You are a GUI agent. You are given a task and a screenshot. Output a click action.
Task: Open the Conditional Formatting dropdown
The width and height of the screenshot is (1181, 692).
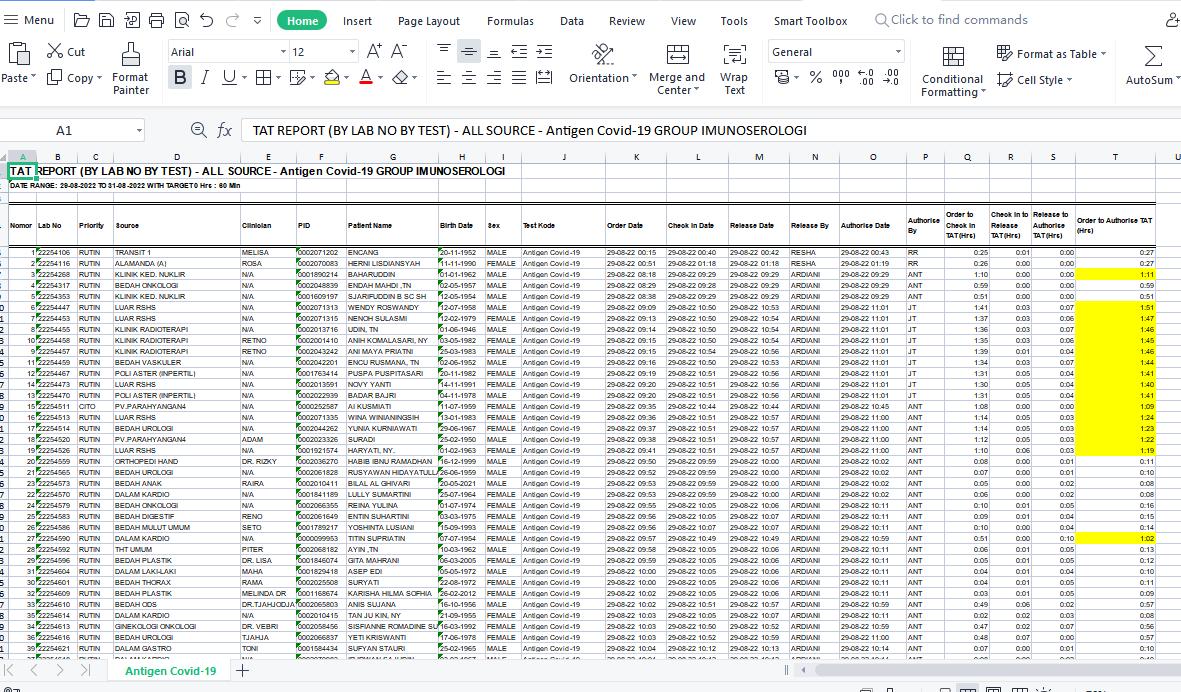click(x=952, y=85)
